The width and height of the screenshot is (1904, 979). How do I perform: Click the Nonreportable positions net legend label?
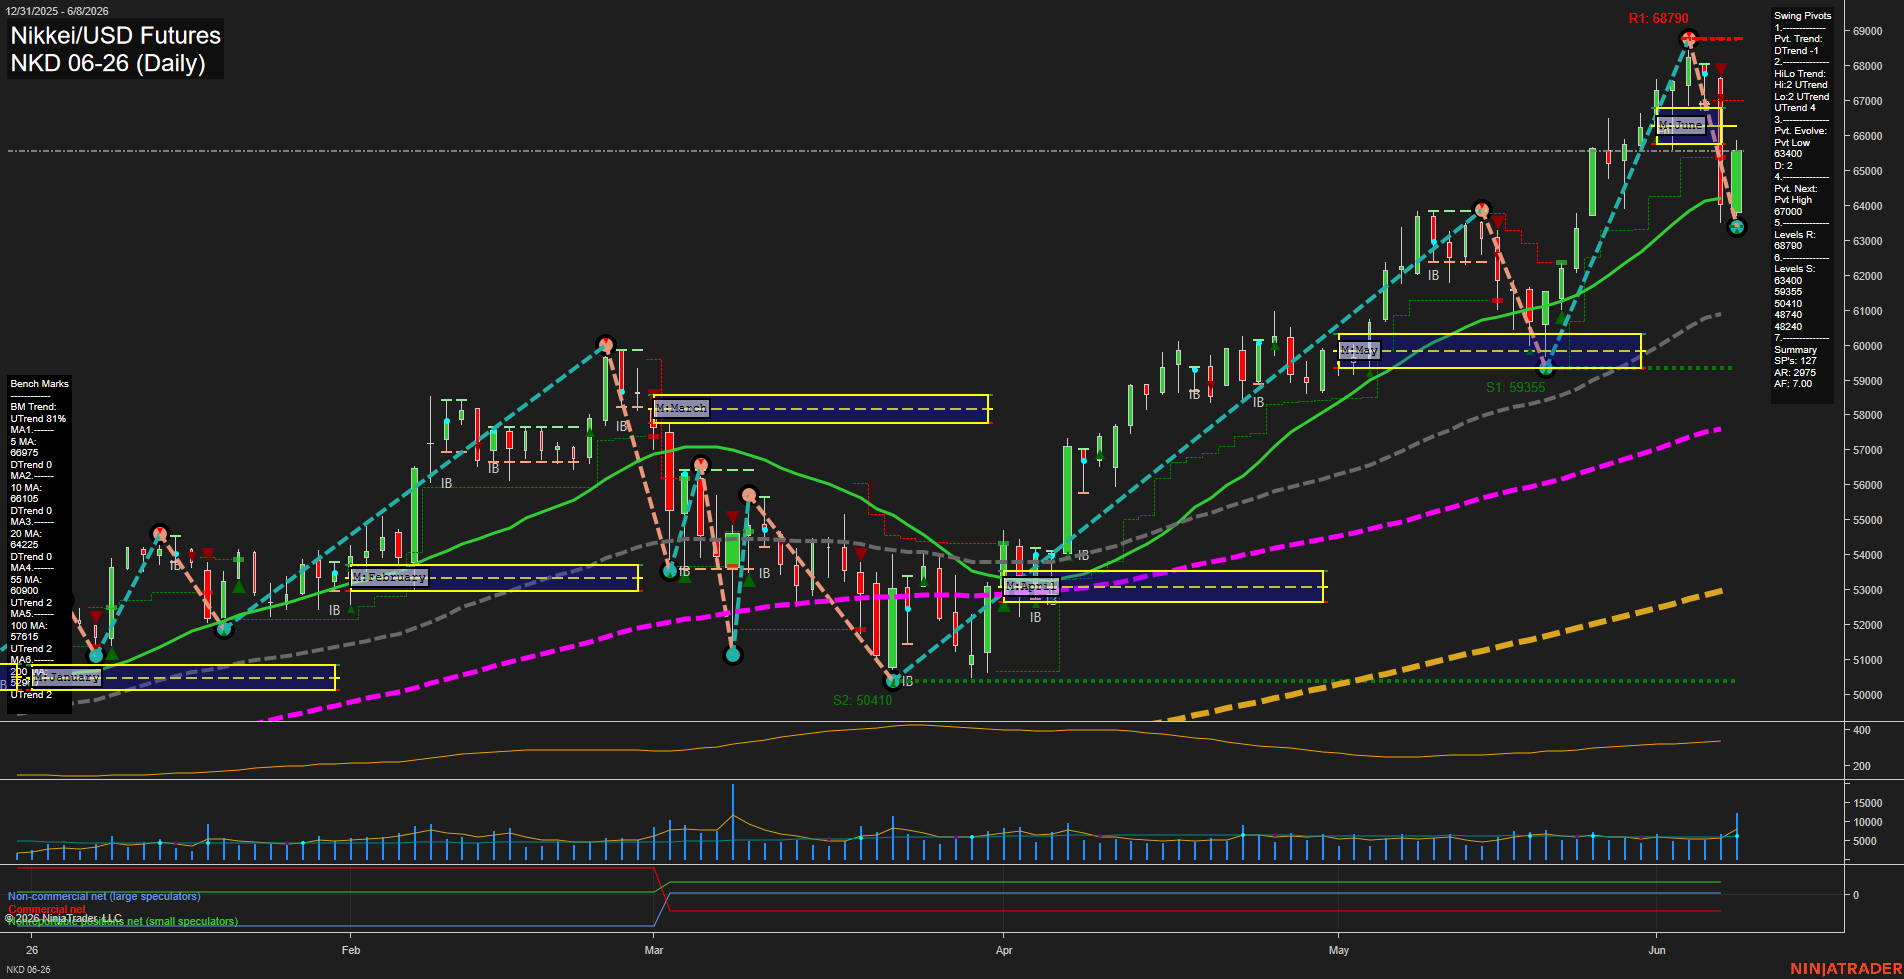tap(123, 922)
